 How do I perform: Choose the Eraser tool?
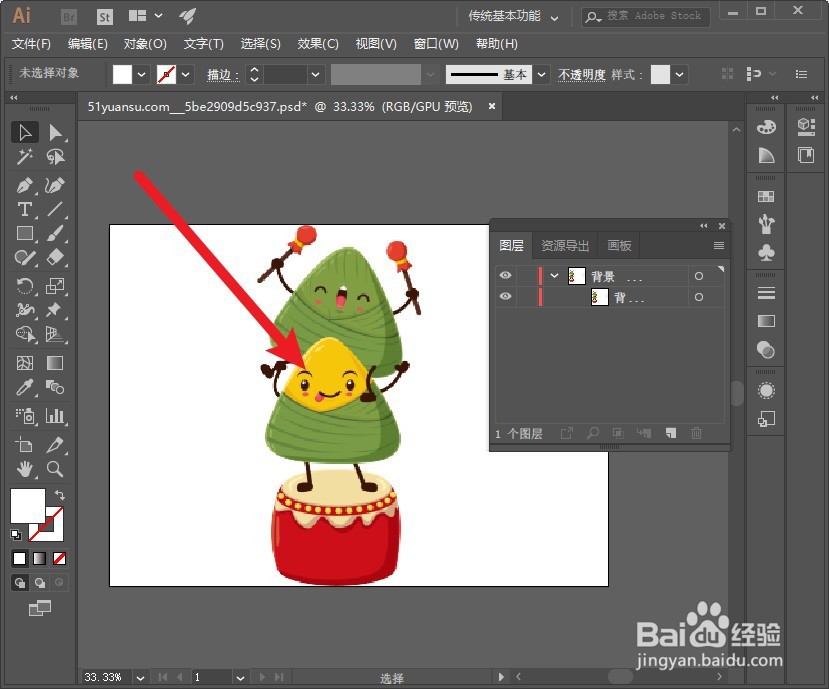coord(55,258)
